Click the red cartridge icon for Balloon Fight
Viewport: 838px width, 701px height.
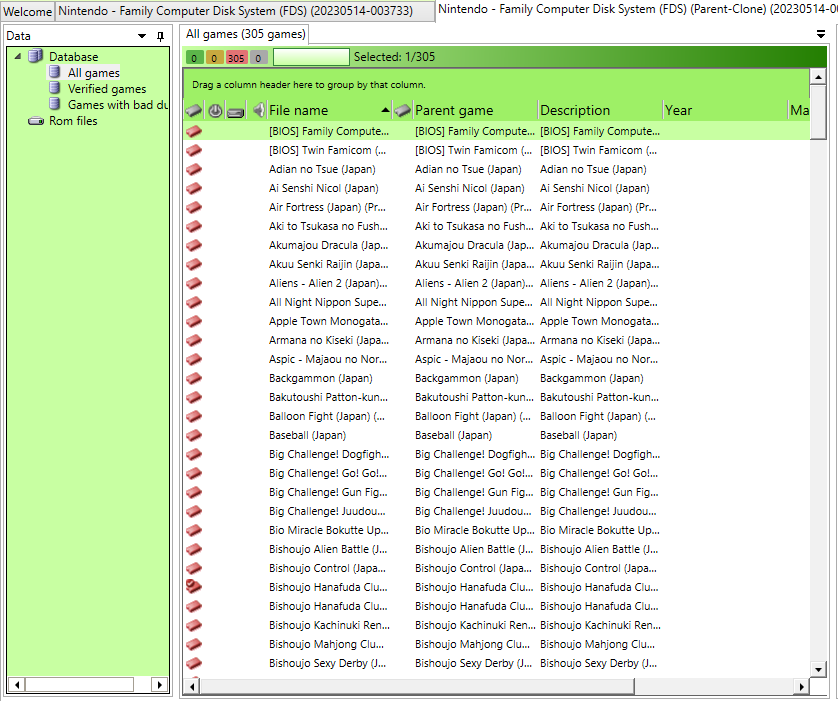(193, 416)
